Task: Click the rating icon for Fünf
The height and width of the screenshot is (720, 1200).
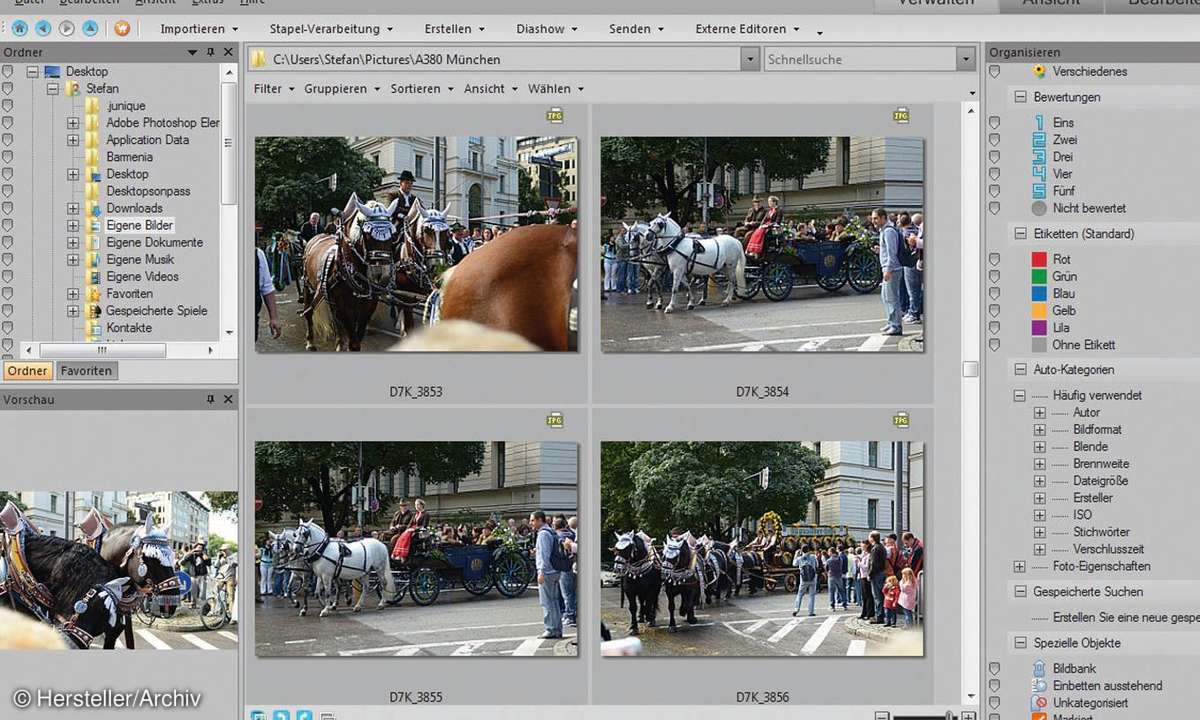Action: point(1039,191)
